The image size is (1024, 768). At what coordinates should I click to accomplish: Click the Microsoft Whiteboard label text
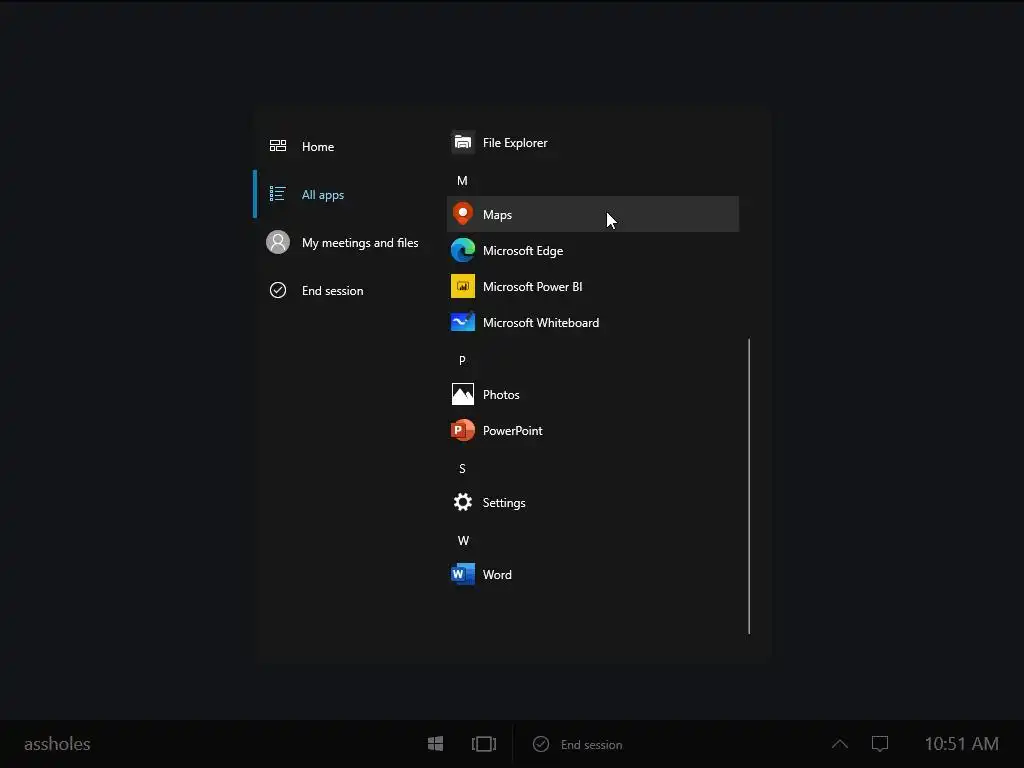coord(541,323)
